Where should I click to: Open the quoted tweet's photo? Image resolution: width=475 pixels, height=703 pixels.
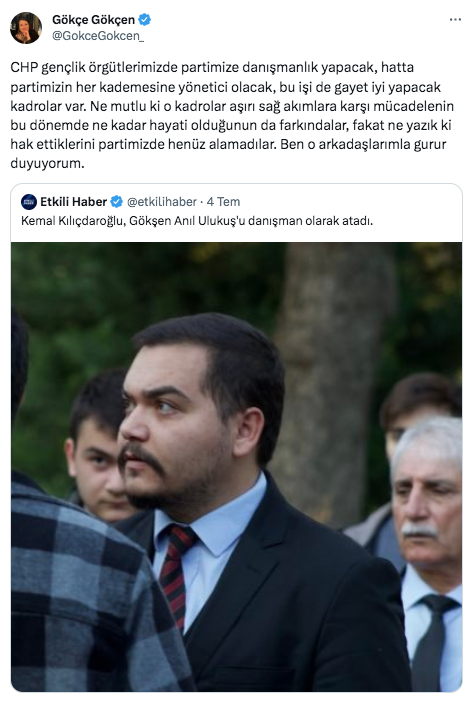click(x=236, y=467)
